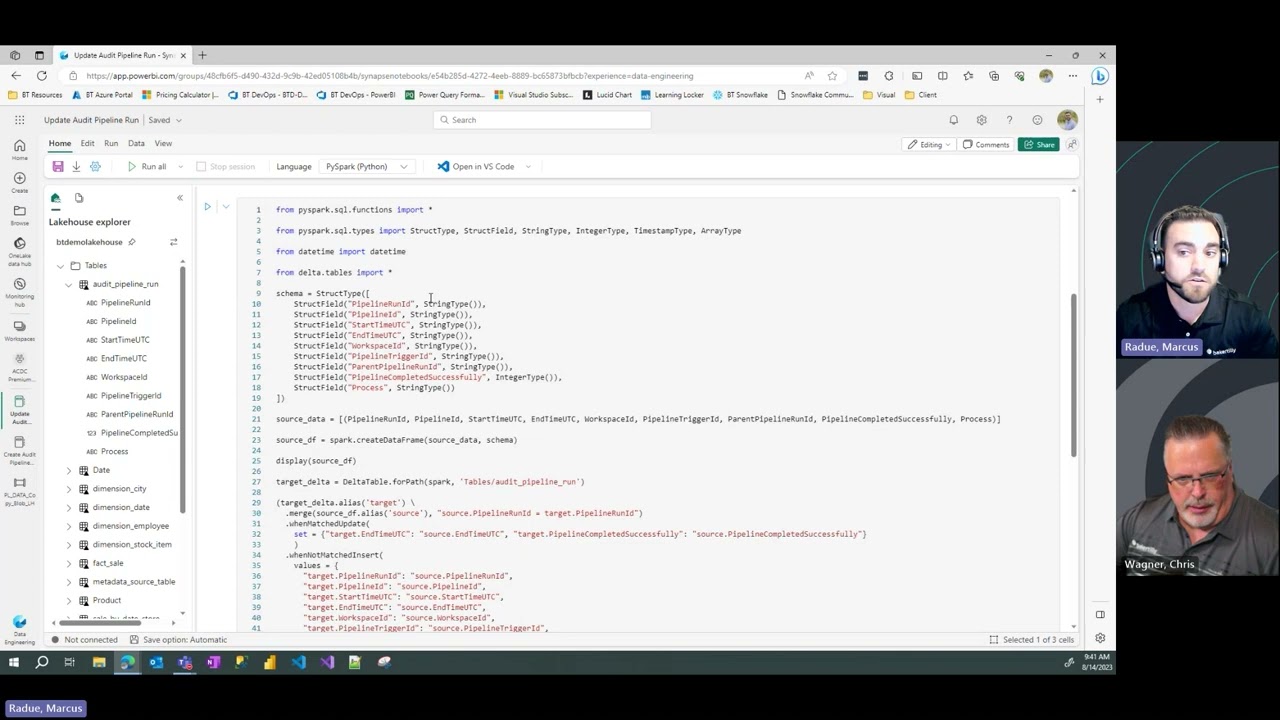The image size is (1280, 720).
Task: Open the PySpark (Python) language dropdown
Action: point(366,167)
